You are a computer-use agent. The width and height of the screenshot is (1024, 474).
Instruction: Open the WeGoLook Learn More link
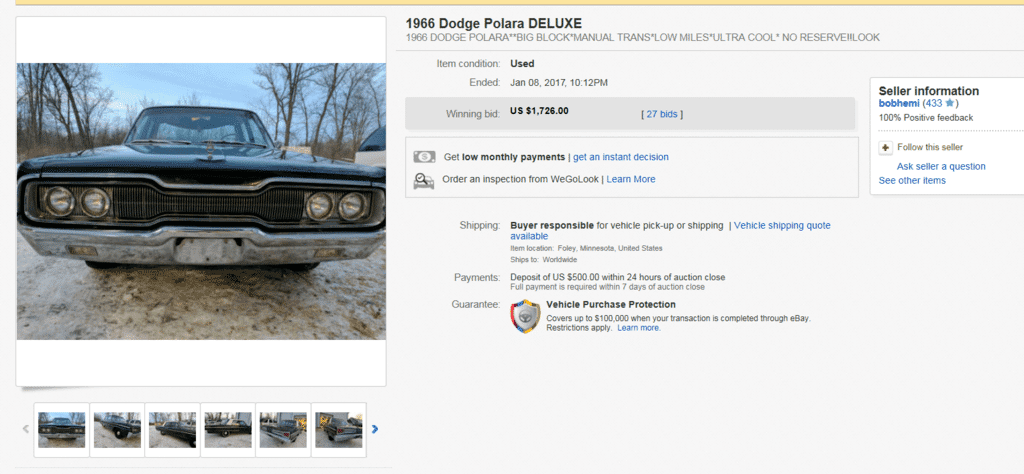[x=631, y=179]
